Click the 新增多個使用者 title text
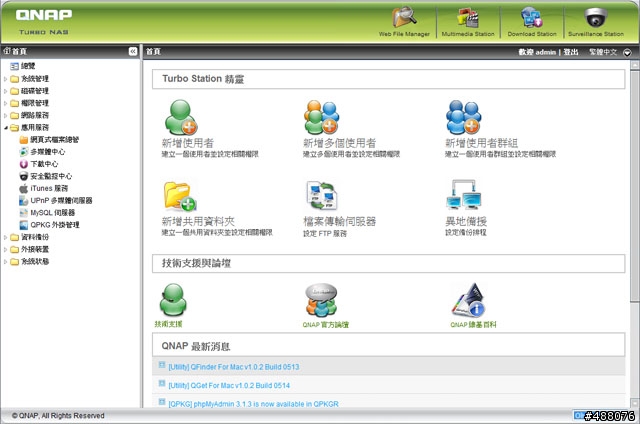640x424 pixels. 339,143
